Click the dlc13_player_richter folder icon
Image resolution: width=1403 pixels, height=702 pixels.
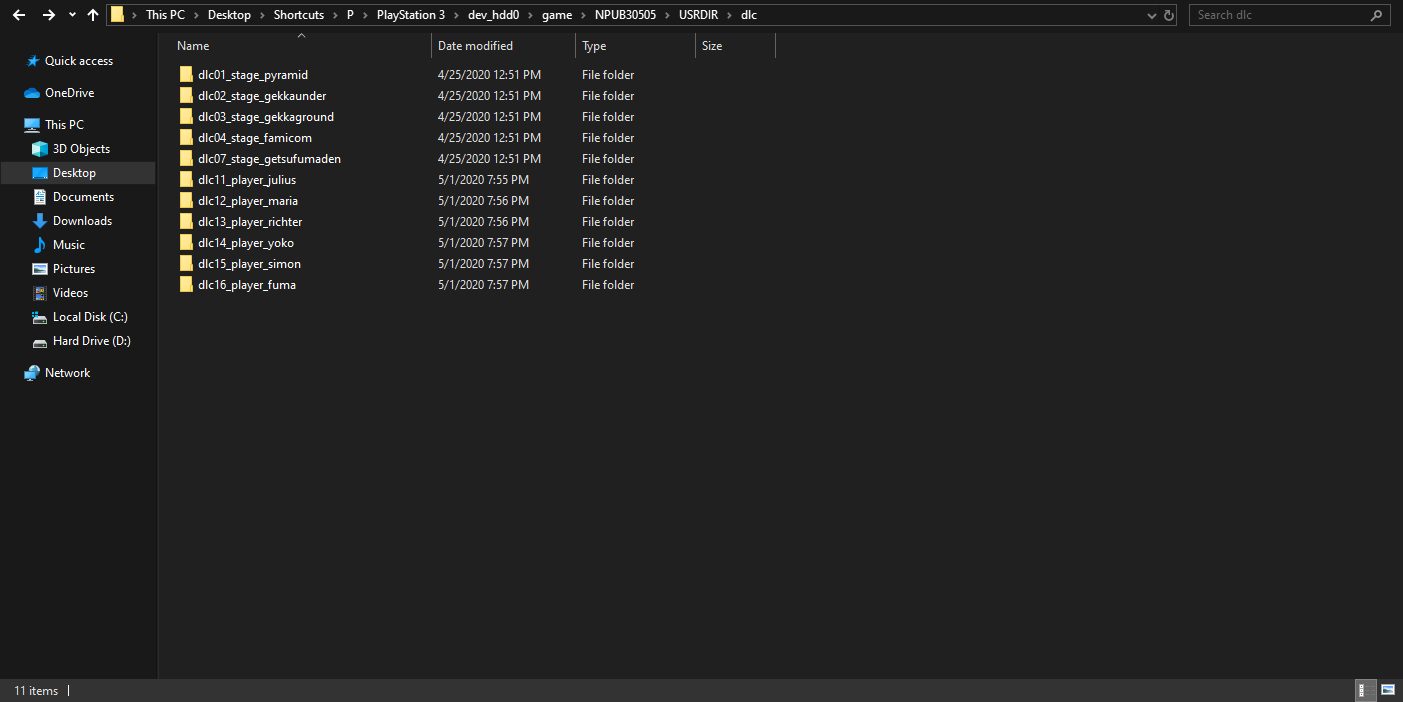(x=186, y=222)
